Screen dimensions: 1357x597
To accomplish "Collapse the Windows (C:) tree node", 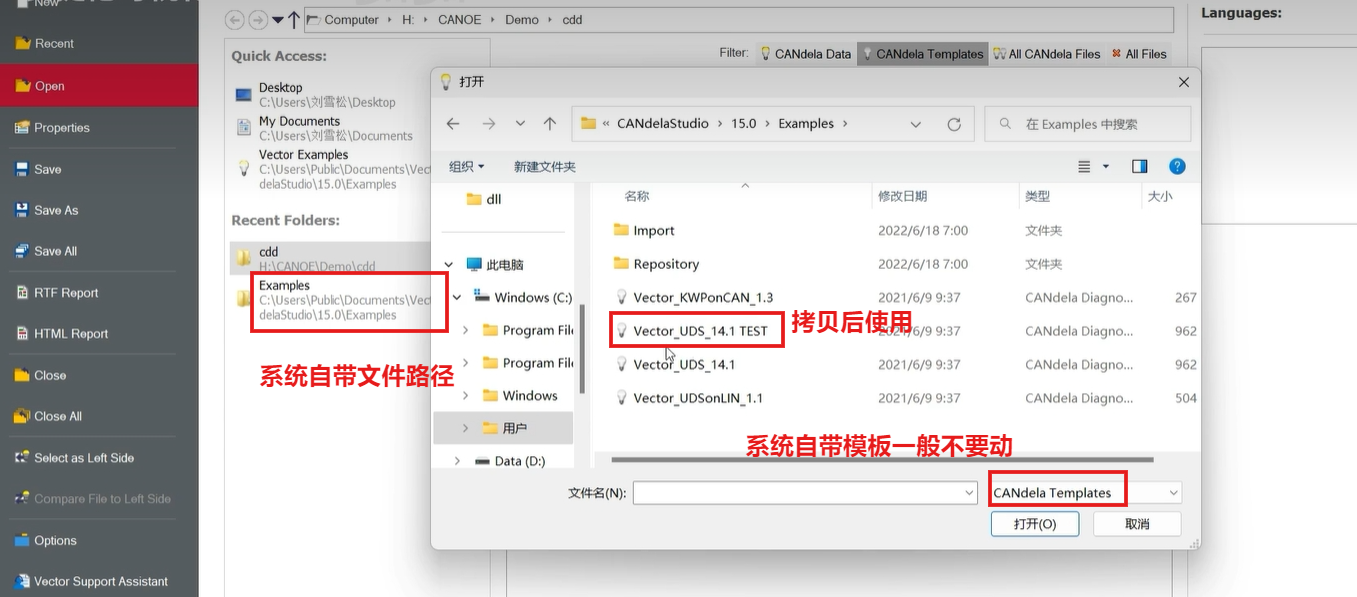I will pyautogui.click(x=457, y=297).
